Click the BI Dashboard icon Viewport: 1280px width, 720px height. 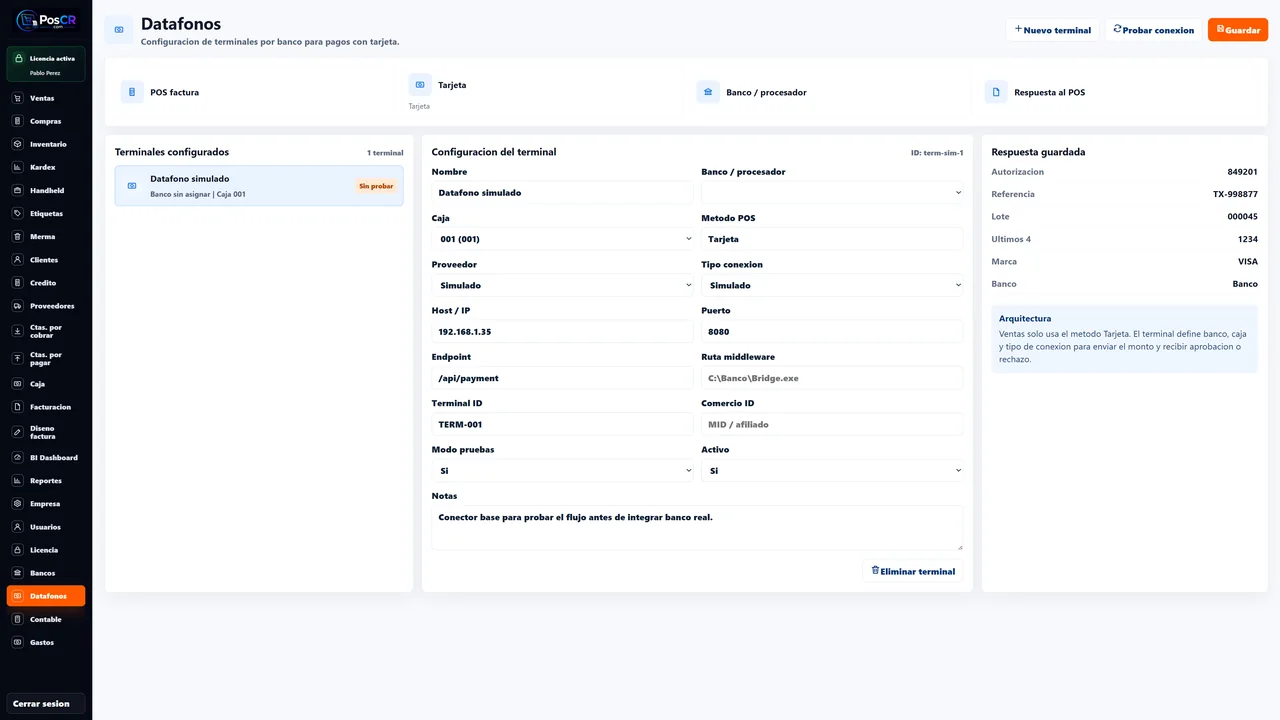17,458
